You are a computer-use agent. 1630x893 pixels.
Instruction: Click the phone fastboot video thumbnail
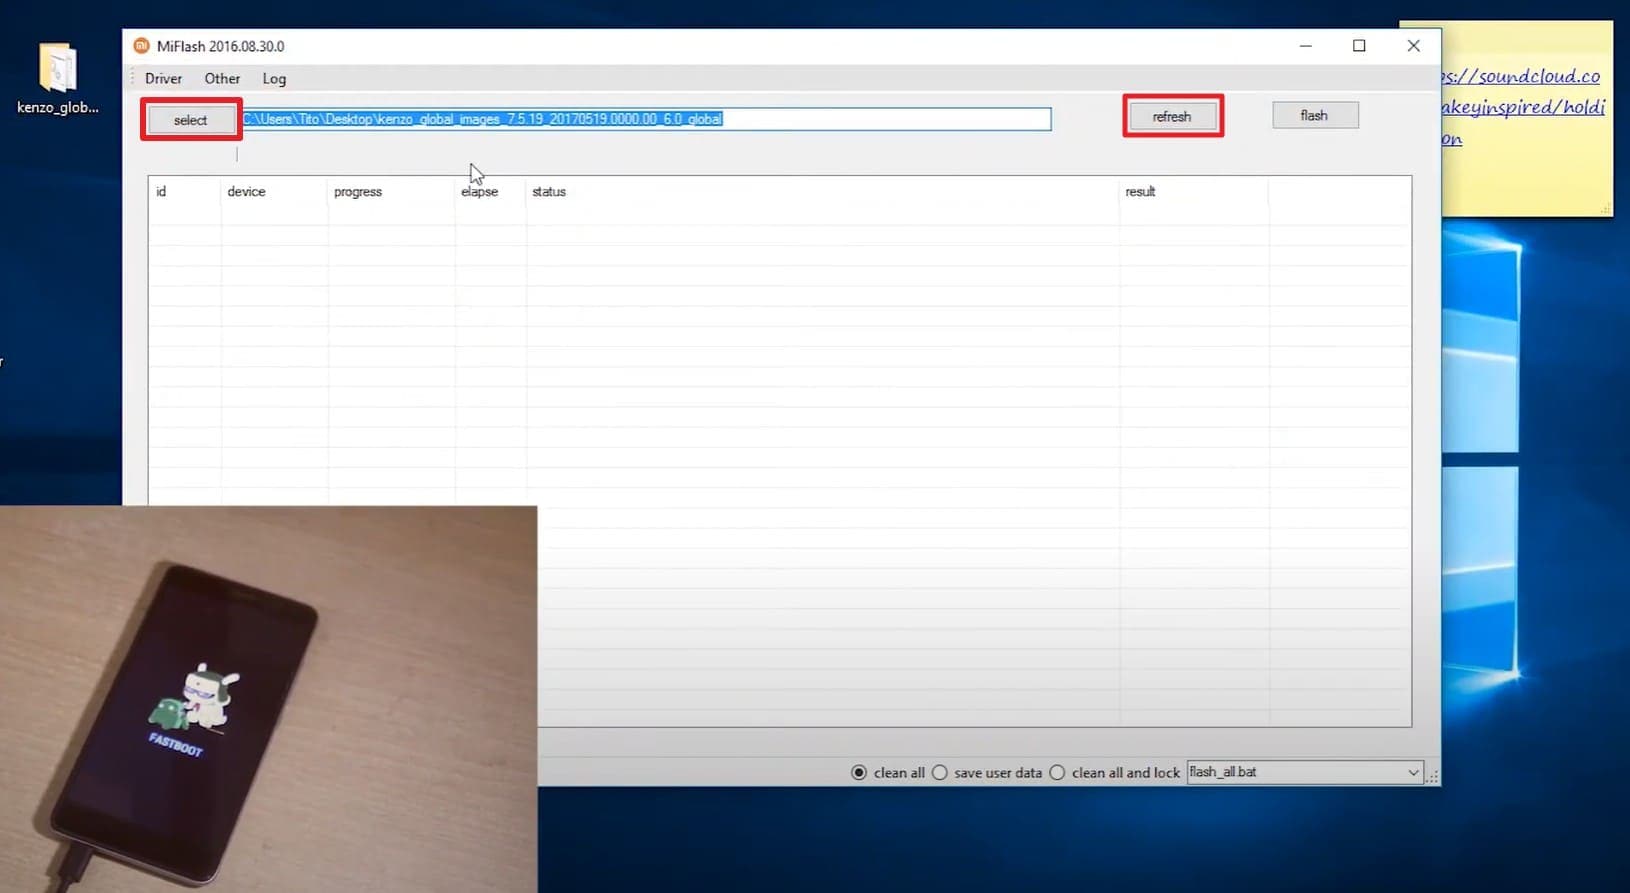click(x=268, y=699)
